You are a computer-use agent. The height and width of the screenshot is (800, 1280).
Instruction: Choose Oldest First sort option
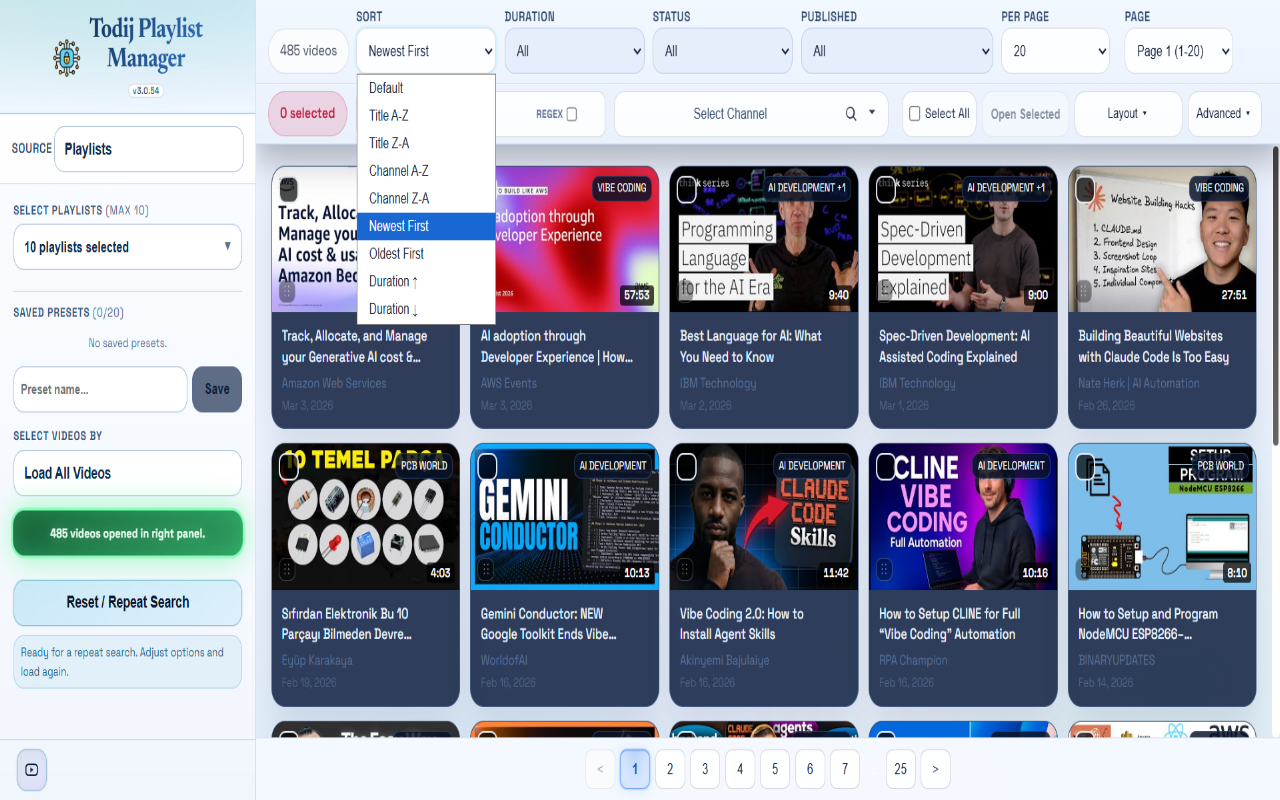point(426,254)
